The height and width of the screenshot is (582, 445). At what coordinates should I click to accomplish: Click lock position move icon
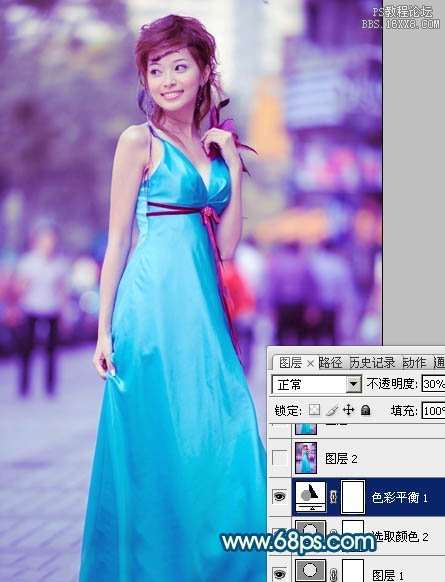pyautogui.click(x=348, y=410)
